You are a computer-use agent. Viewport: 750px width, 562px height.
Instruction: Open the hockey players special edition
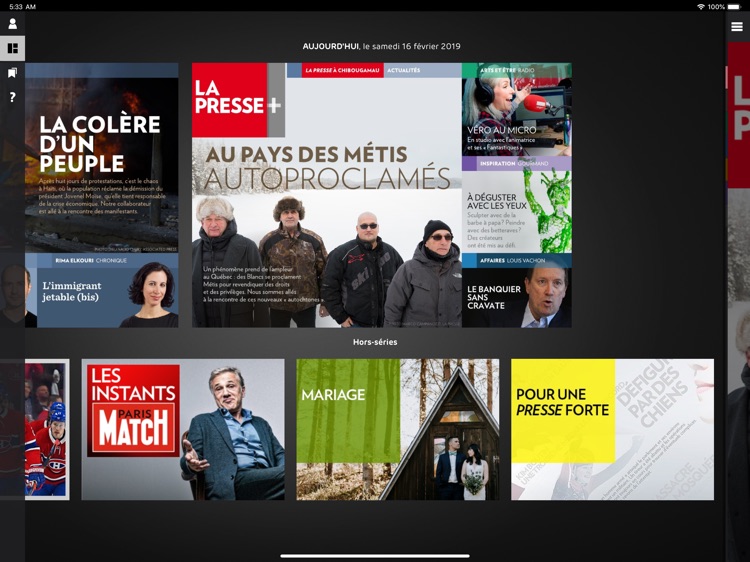[x=47, y=430]
